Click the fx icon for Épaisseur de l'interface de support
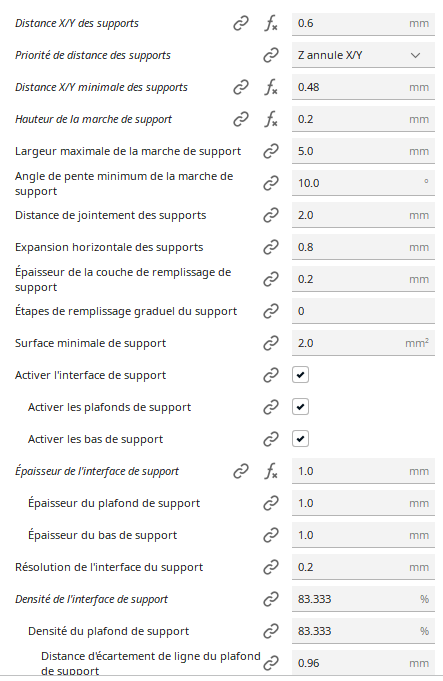The height and width of the screenshot is (681, 443). coord(271,471)
